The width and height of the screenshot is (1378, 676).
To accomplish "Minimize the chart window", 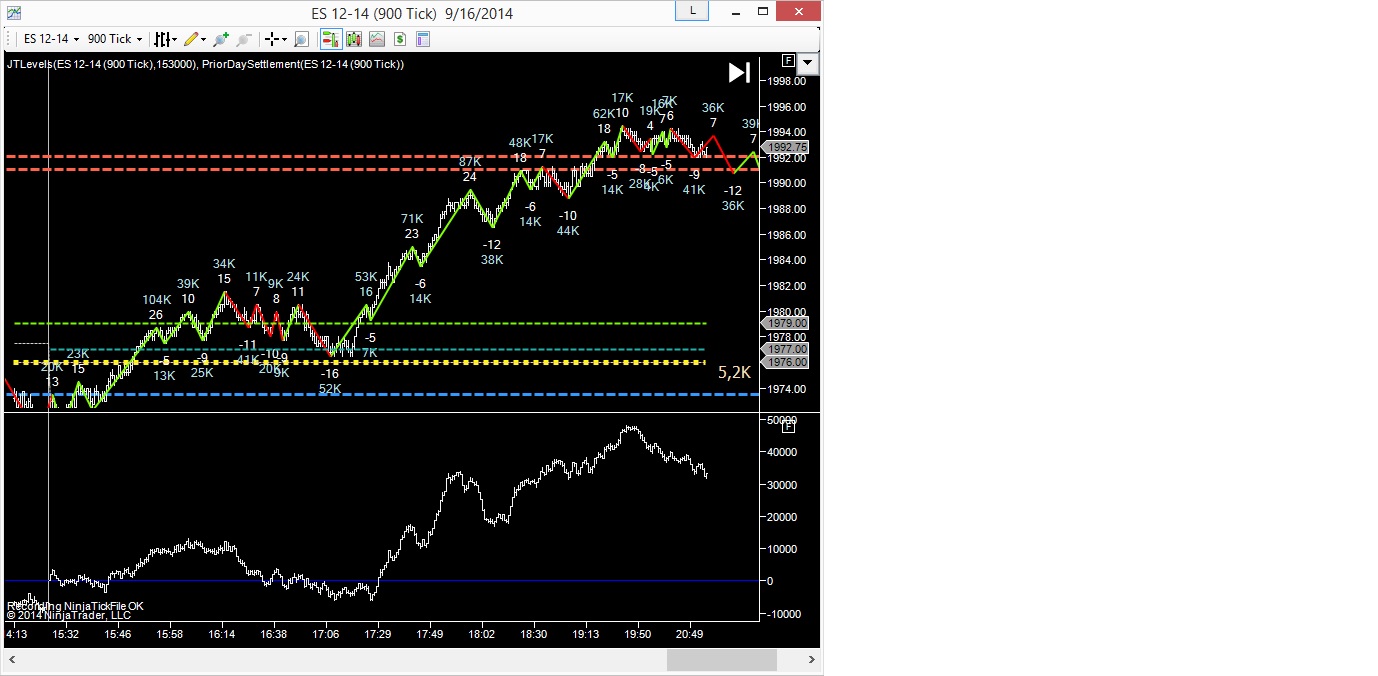I will point(738,11).
